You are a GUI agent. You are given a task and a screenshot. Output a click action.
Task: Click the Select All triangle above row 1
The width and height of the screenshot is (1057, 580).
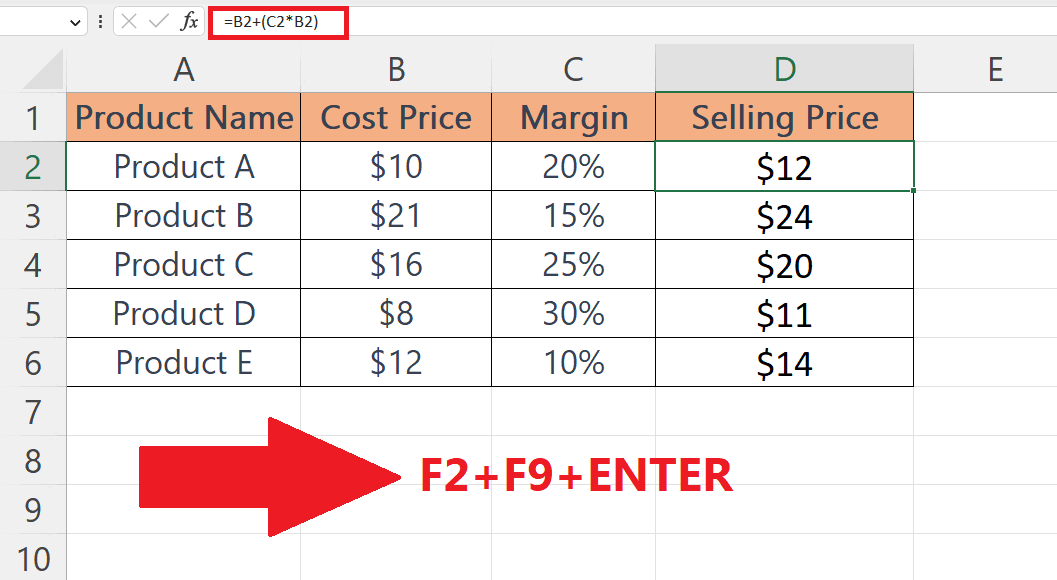point(42,70)
